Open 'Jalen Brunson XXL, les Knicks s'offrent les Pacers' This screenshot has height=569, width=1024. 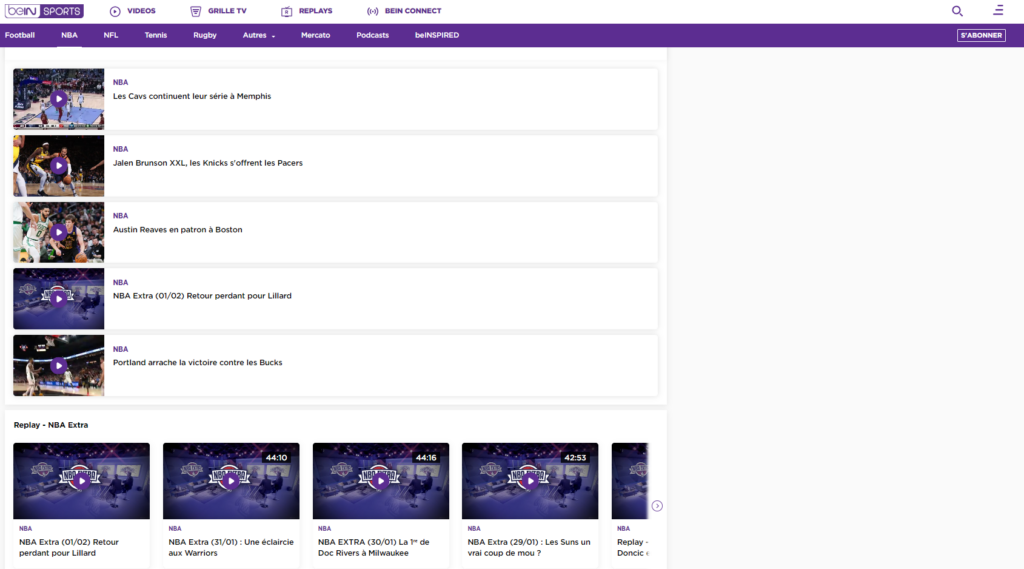208,163
